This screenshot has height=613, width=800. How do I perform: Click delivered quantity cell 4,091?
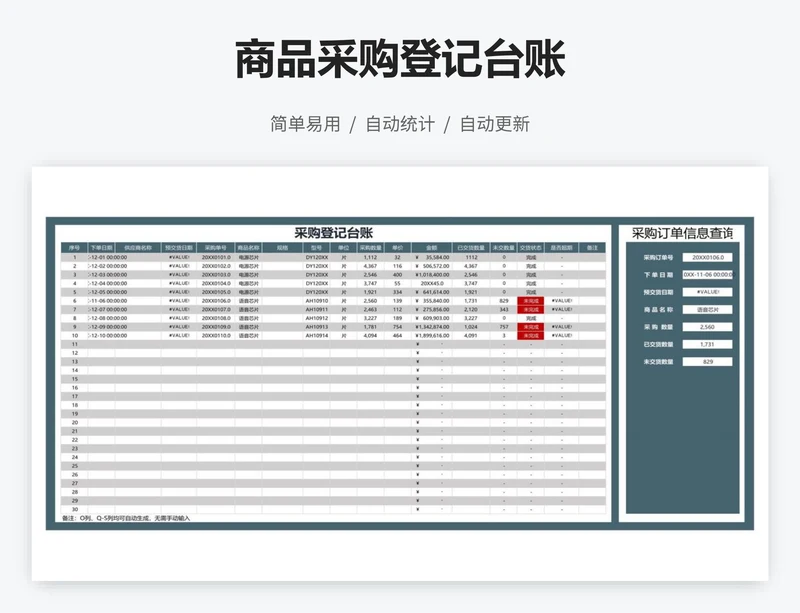point(471,336)
